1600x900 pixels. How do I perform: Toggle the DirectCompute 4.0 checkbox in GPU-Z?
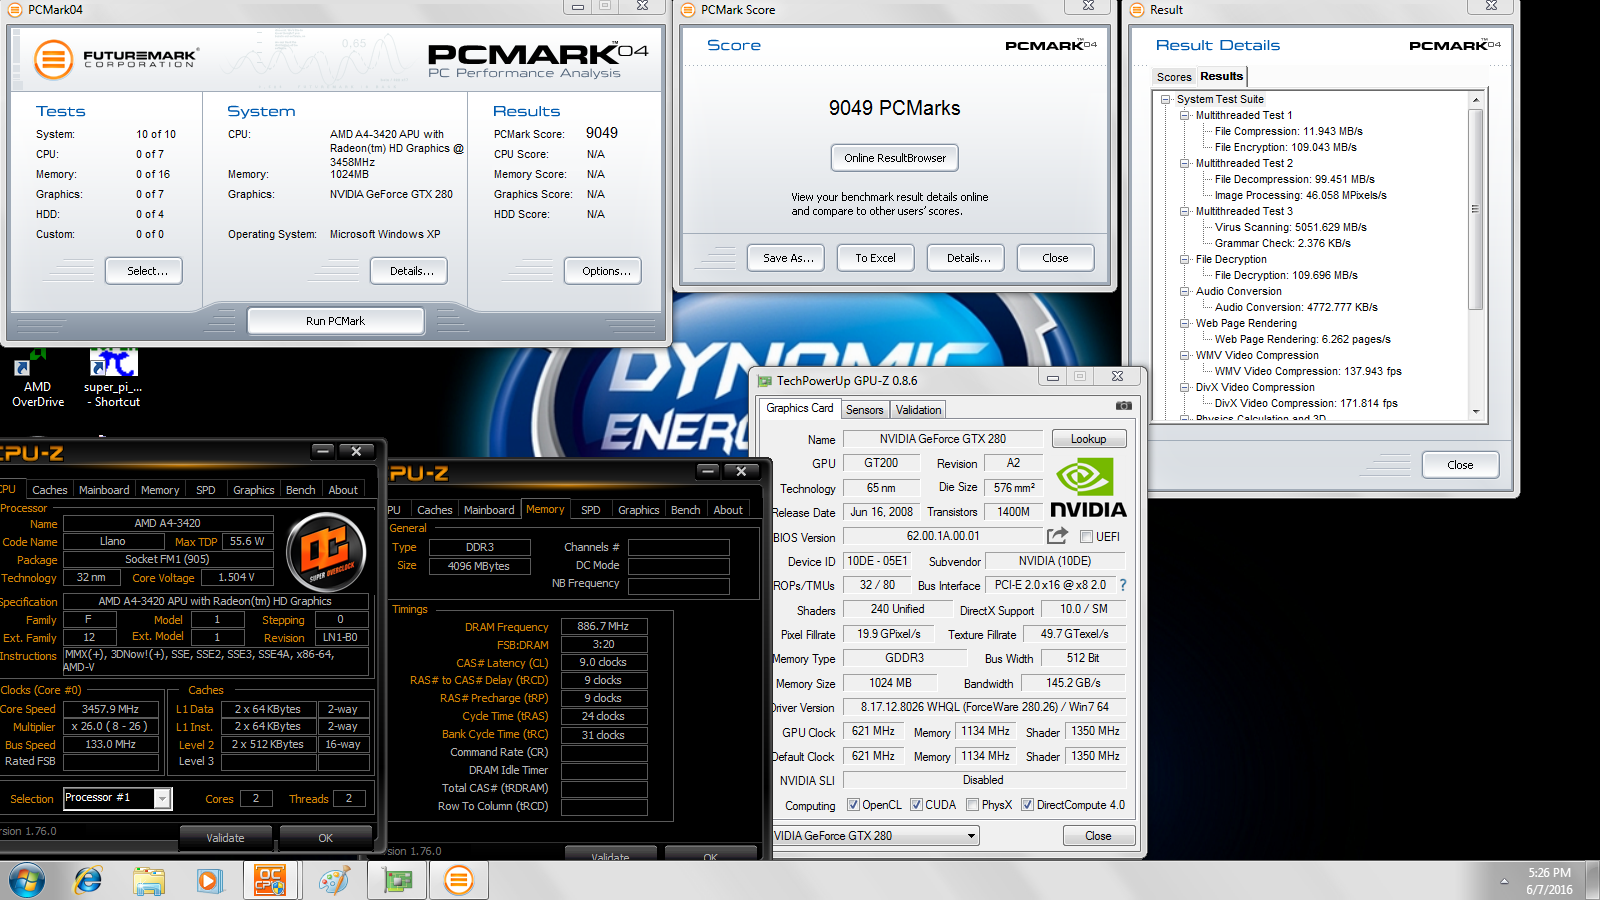[x=1027, y=805]
